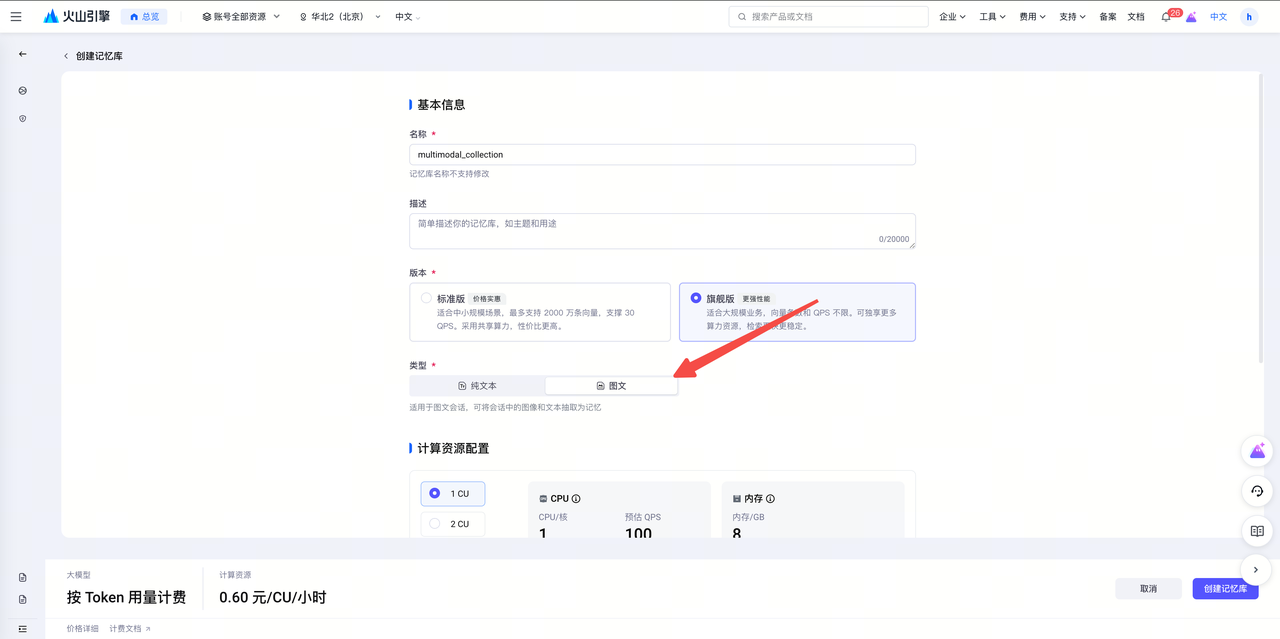Switch to the 图文 type tab

click(611, 385)
